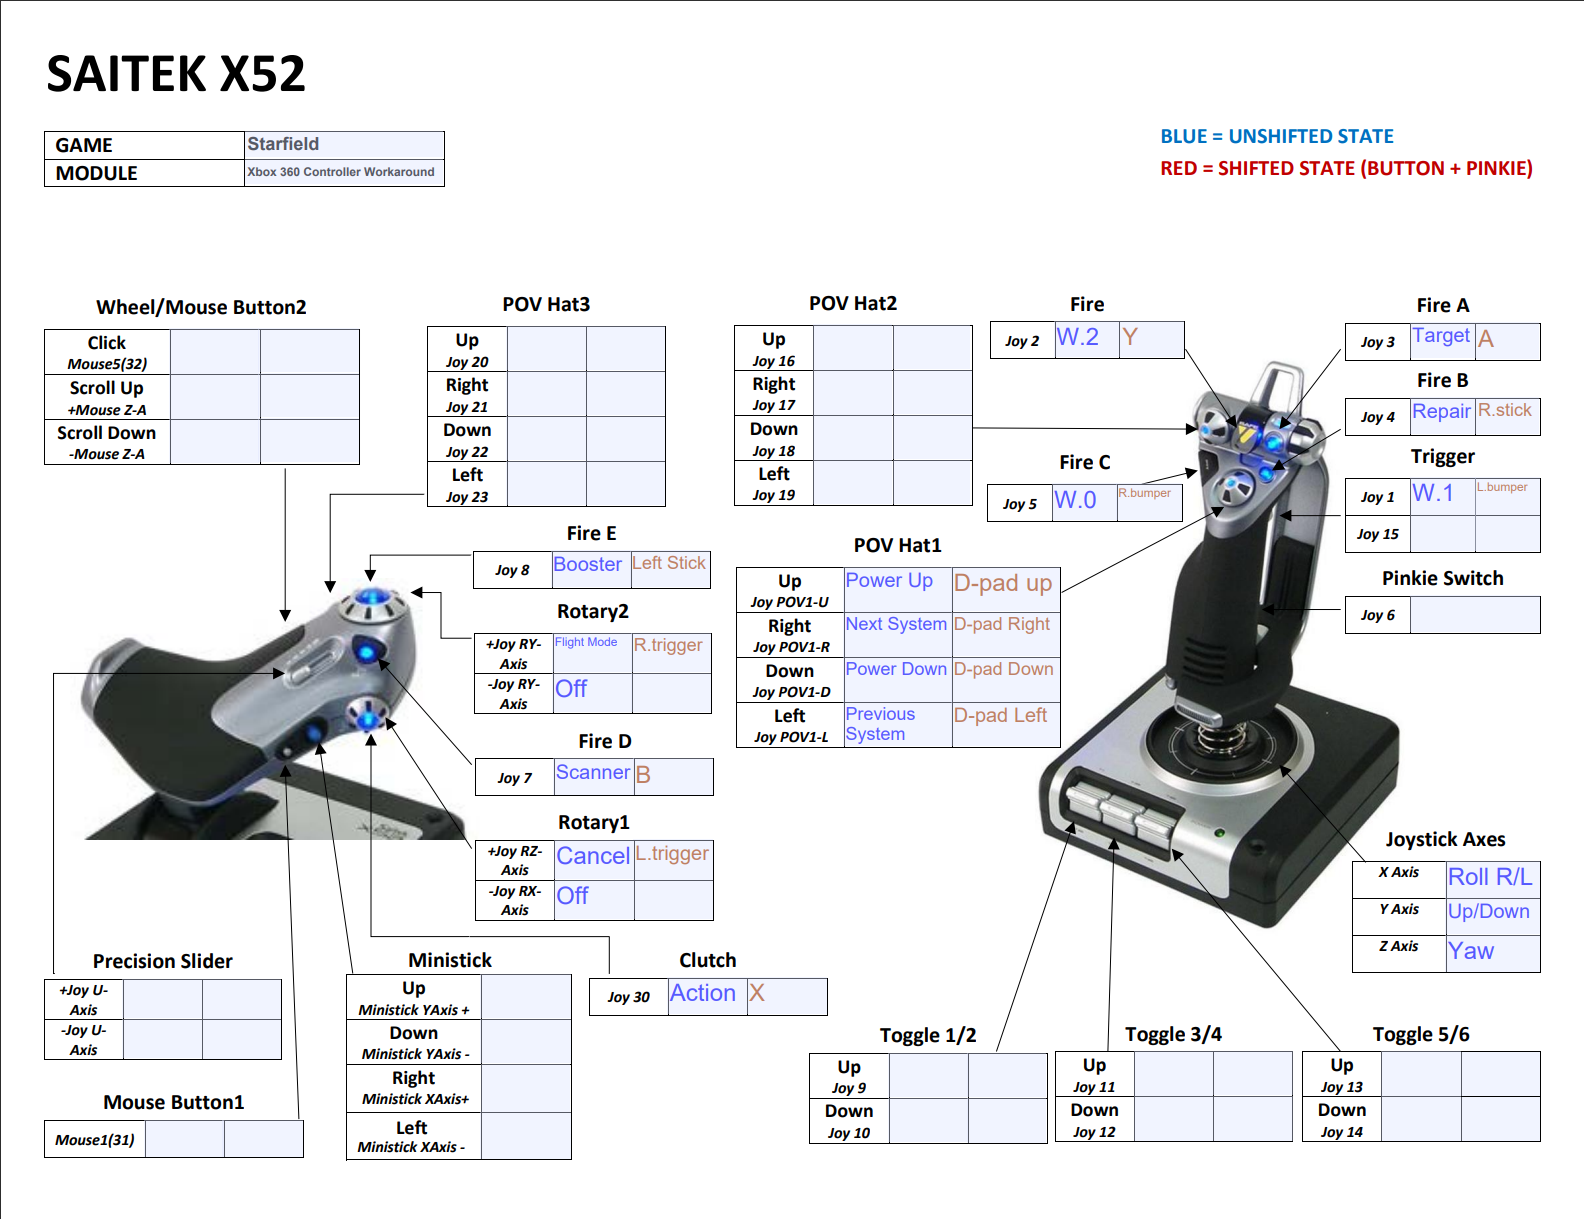1584x1219 pixels.
Task: Click Flight Mode cell in Rotary2
Action: [592, 653]
